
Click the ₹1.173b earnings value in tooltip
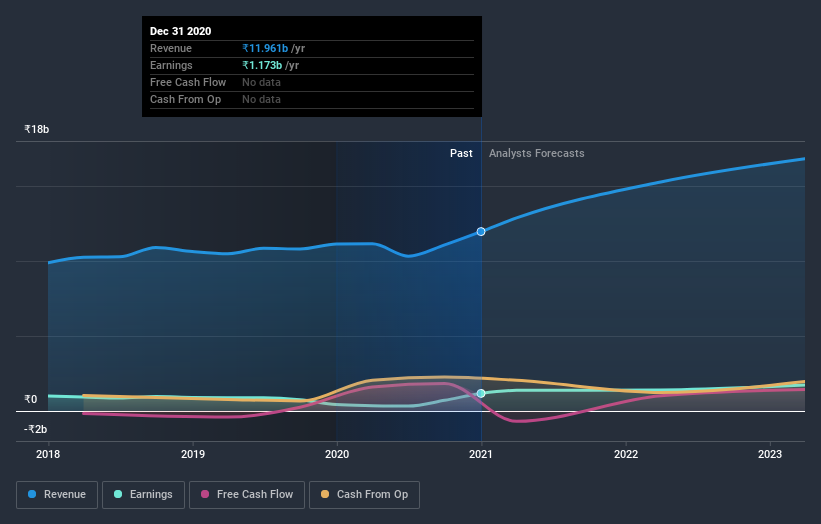tap(262, 65)
